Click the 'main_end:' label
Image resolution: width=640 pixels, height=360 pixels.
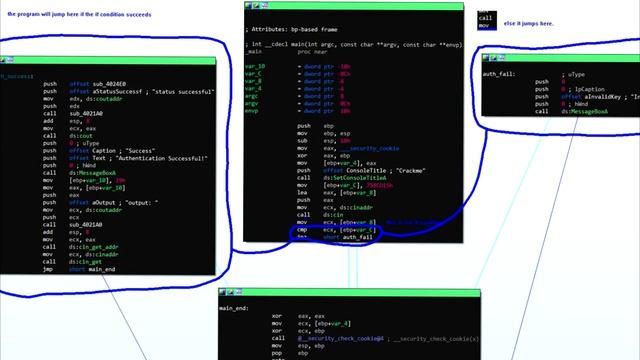click(x=234, y=308)
